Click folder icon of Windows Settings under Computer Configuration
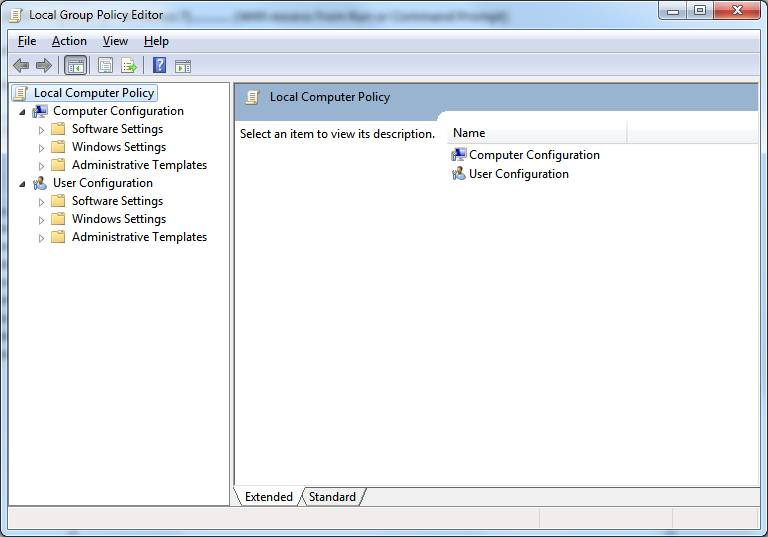This screenshot has width=768, height=537. 58,147
